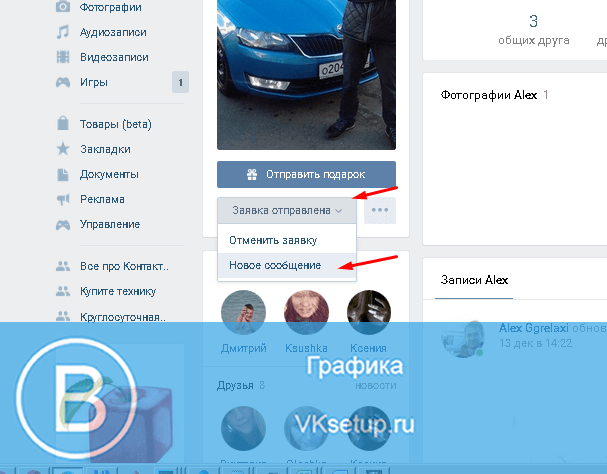This screenshot has width=607, height=474.
Task: Collapse the Заявка отправлена dropdown
Action: [287, 210]
